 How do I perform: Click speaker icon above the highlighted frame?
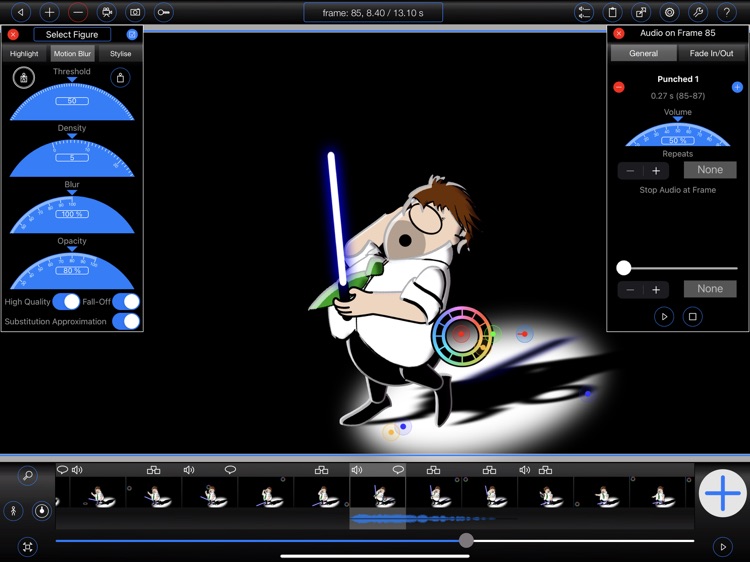point(357,470)
